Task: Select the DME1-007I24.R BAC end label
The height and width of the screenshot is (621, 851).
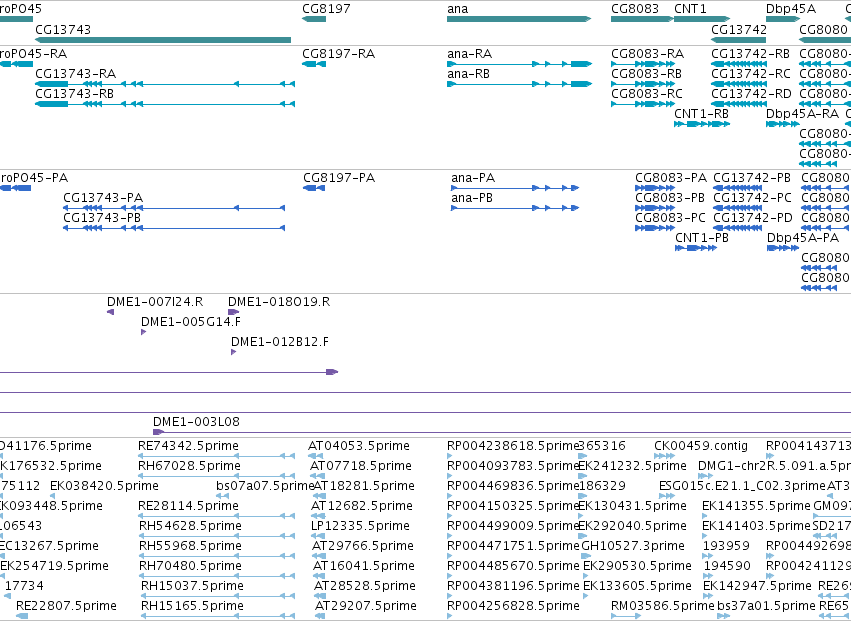Action: (x=155, y=302)
